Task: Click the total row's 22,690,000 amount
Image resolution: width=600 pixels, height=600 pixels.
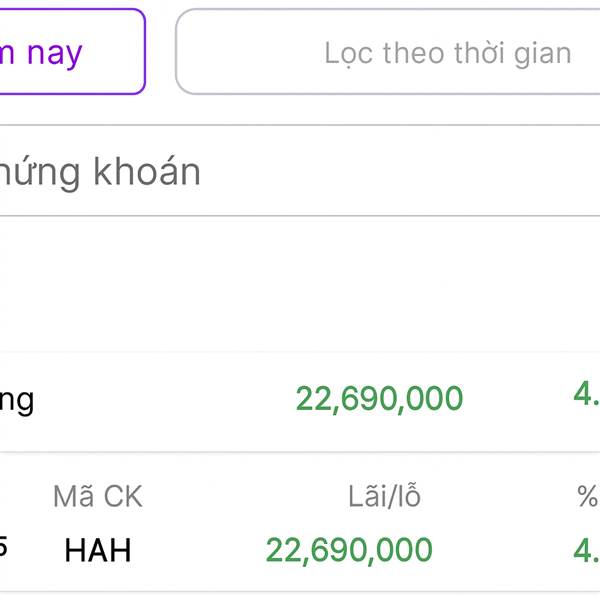Action: click(379, 399)
